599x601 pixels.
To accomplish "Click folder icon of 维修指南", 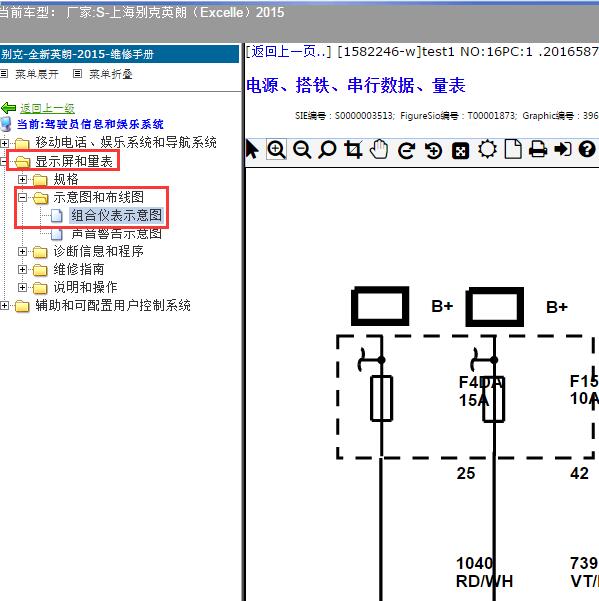I will tap(40, 270).
